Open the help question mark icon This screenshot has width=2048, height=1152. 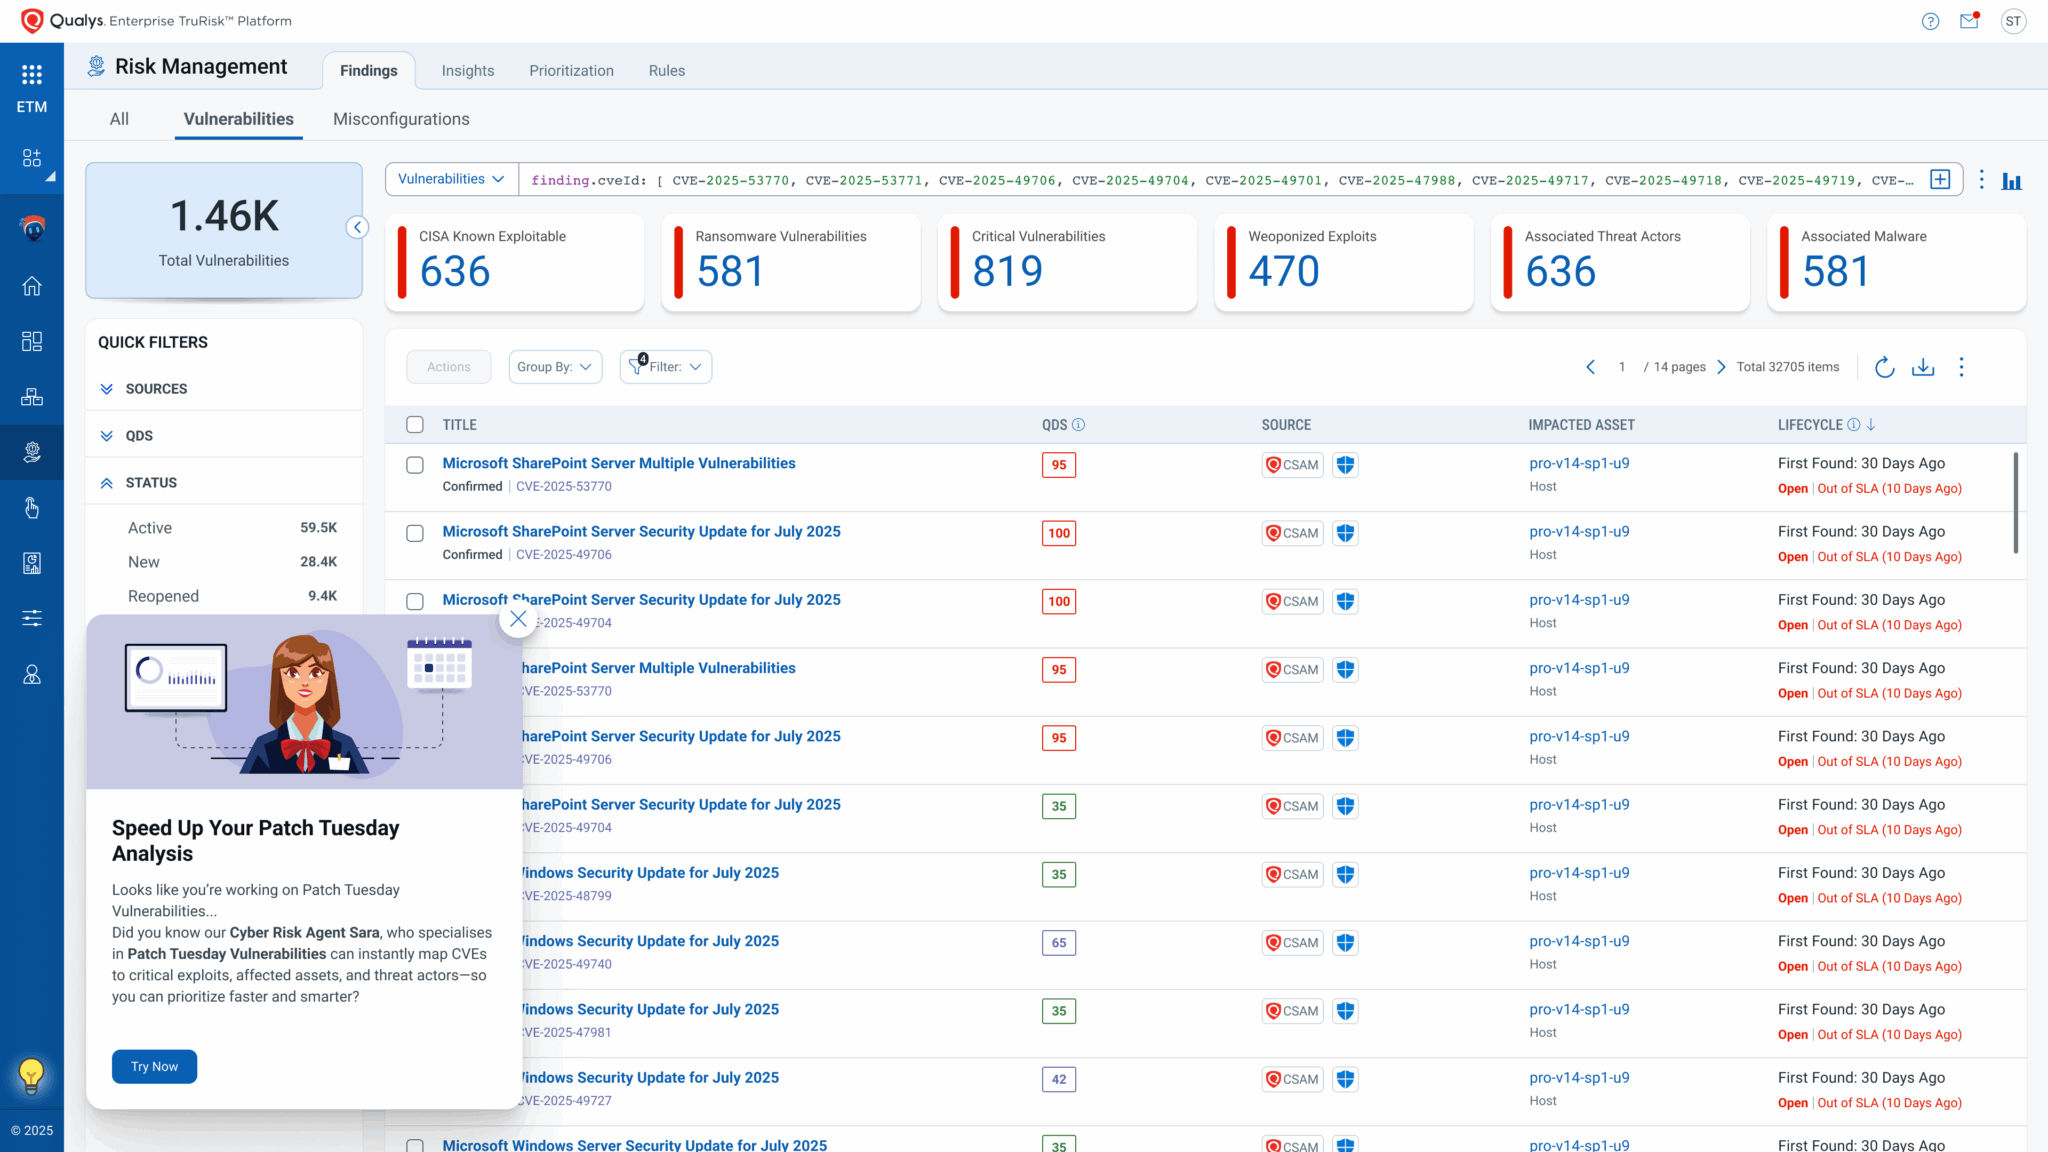tap(1928, 20)
